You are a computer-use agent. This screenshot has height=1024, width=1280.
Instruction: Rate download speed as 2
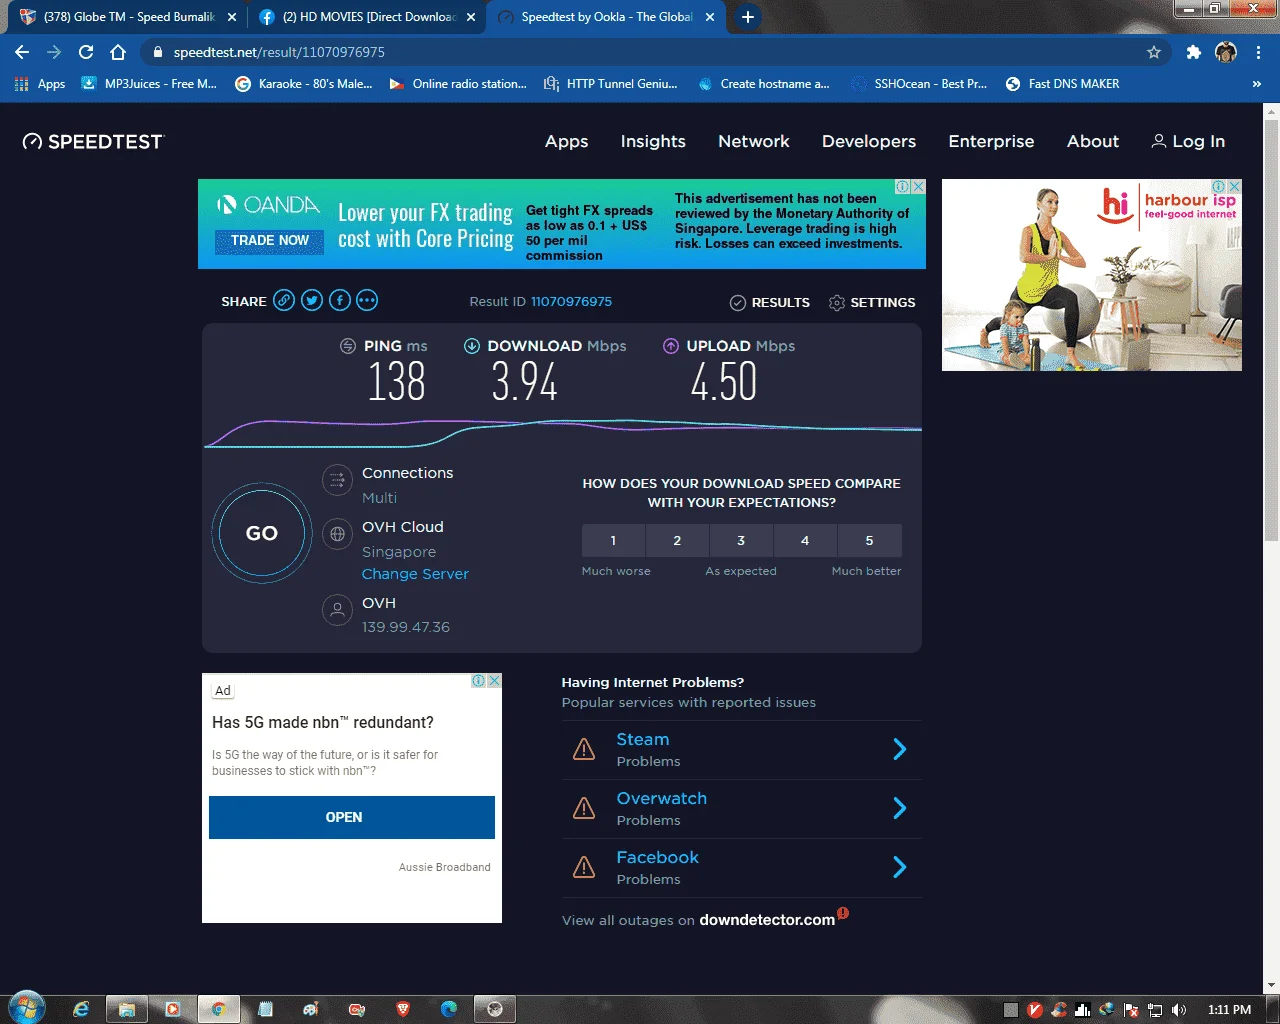[x=677, y=540]
